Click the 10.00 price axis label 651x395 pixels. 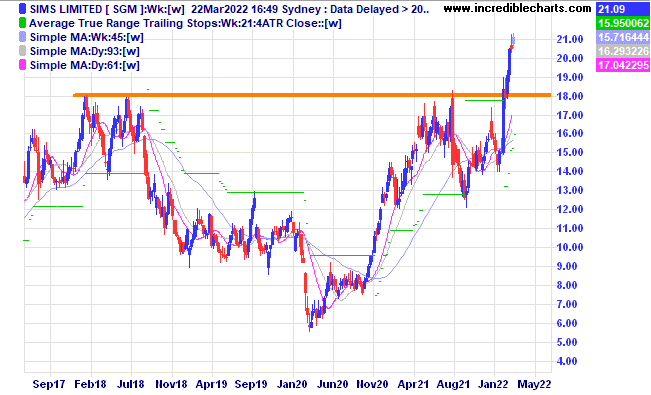570,247
